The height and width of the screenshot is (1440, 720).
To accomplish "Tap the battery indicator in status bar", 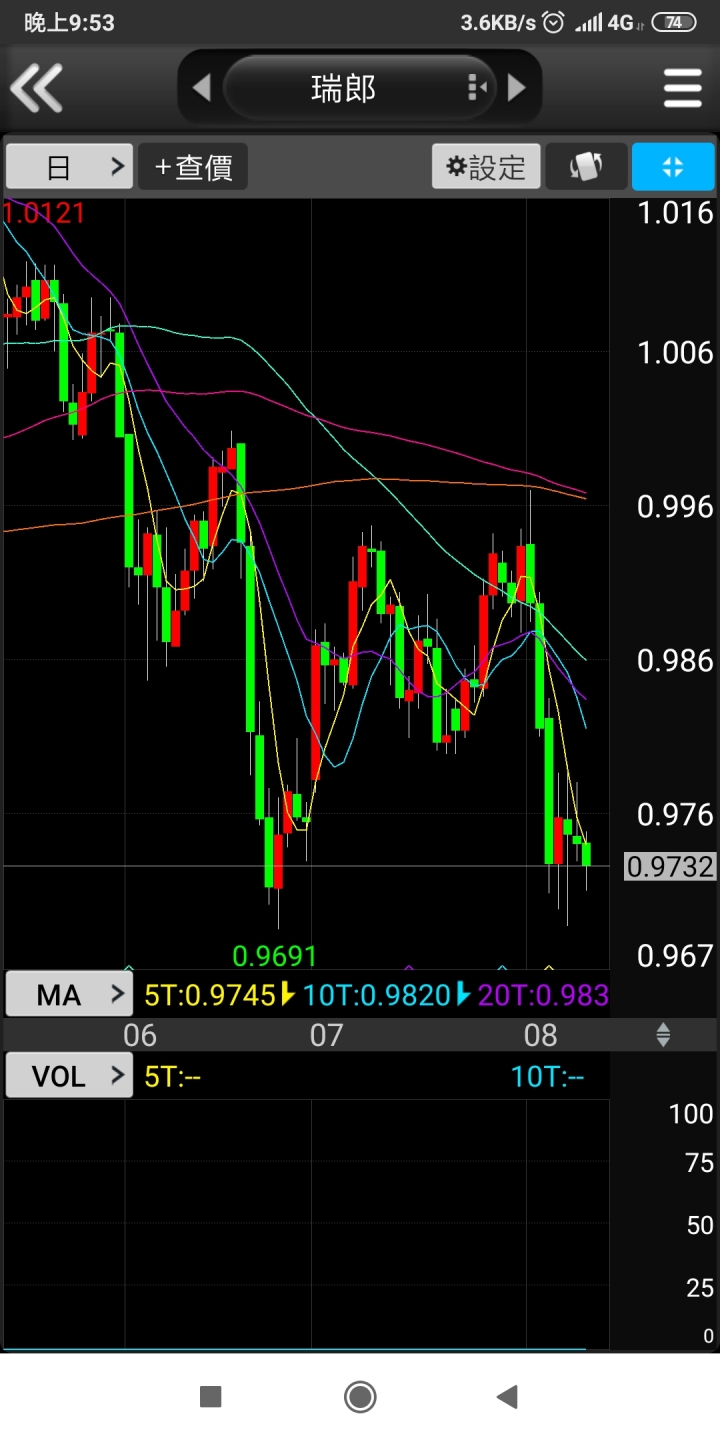I will click(x=674, y=22).
